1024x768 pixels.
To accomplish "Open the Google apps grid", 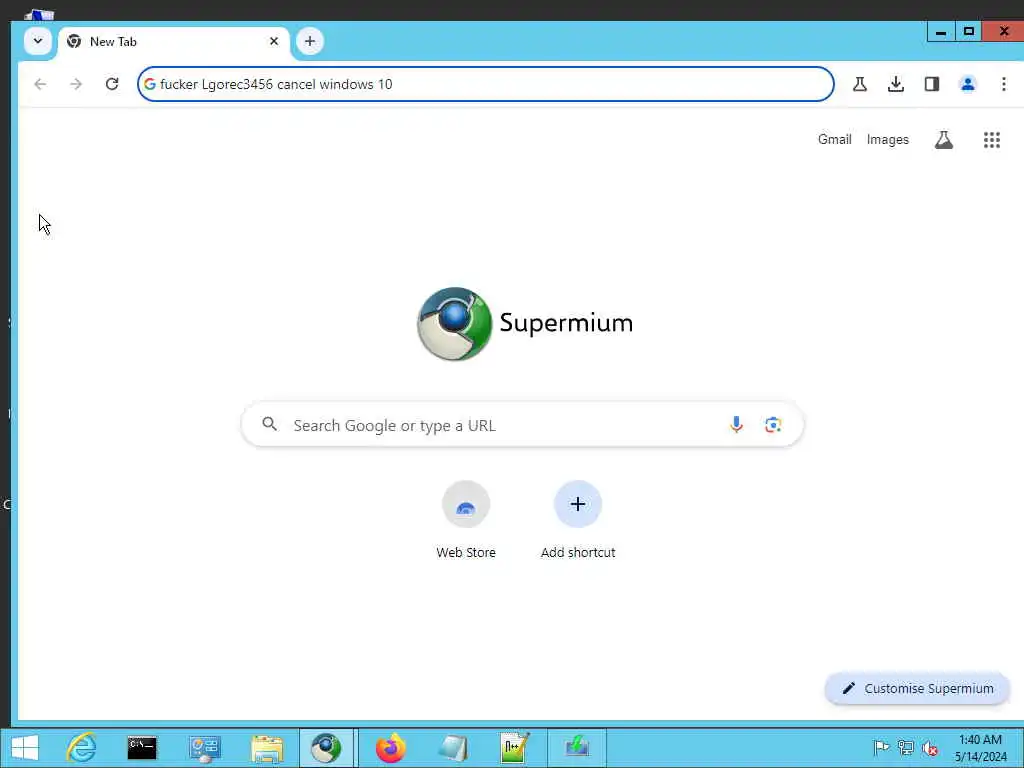I will (x=992, y=140).
